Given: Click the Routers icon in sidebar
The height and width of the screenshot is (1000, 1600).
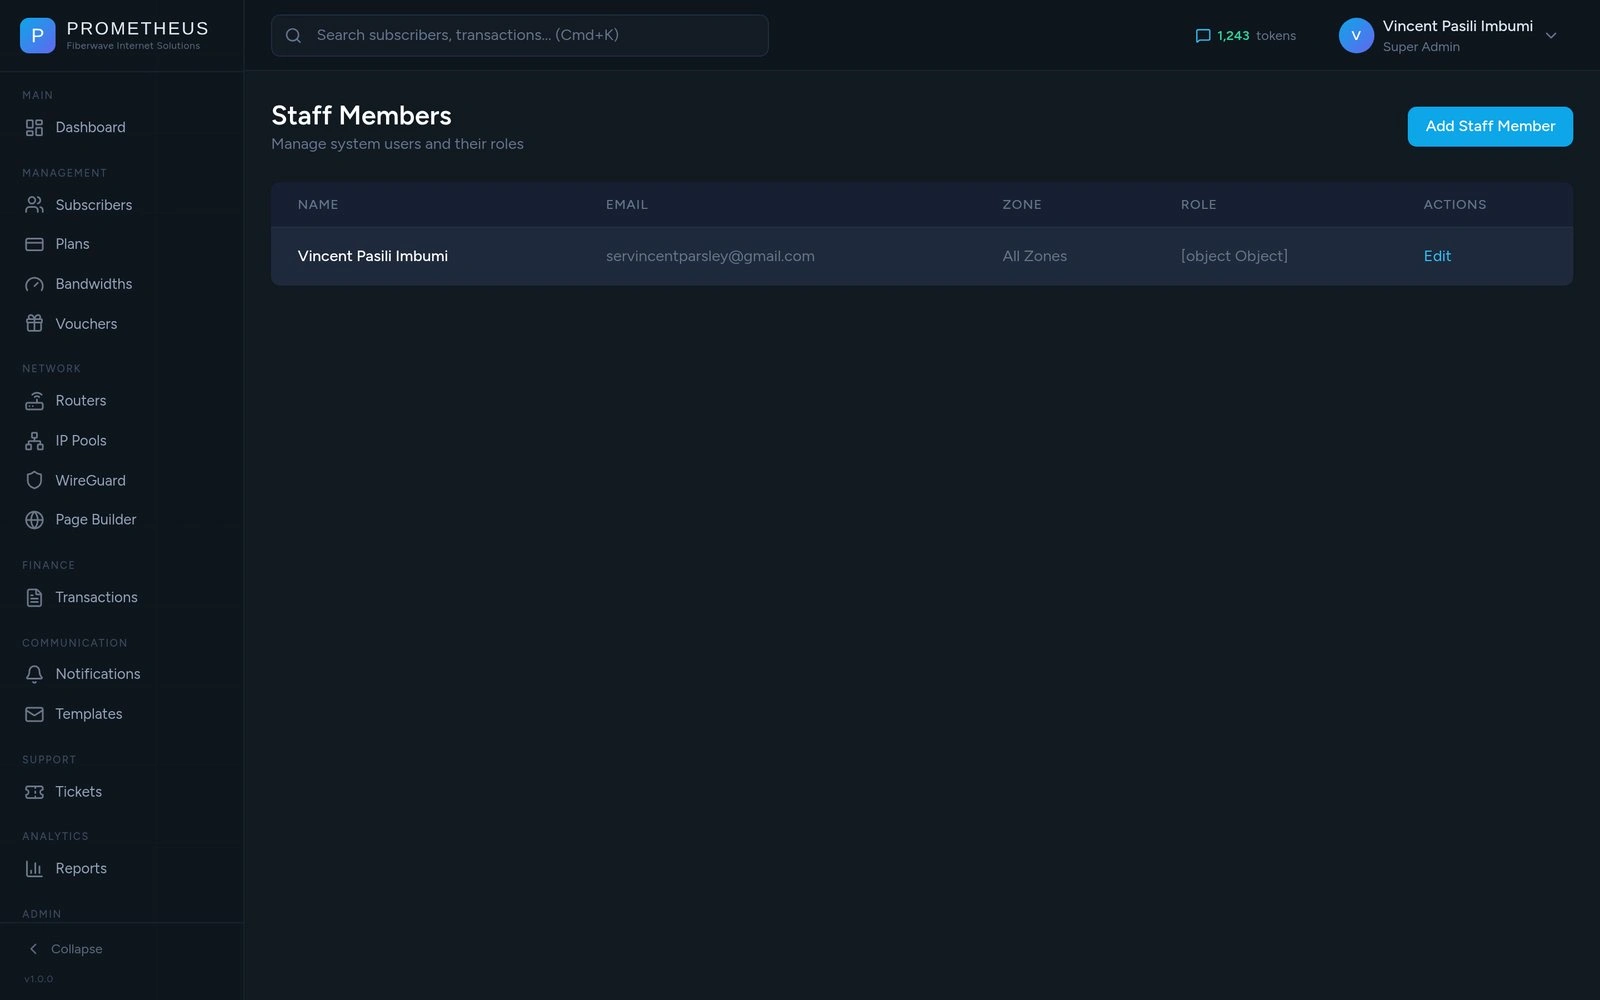Looking at the screenshot, I should (x=34, y=401).
